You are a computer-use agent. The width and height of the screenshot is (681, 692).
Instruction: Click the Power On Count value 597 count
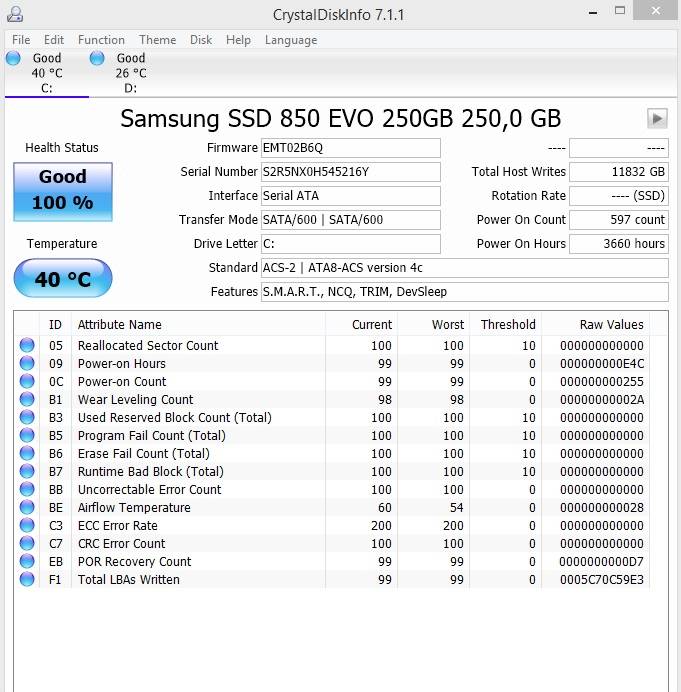coord(619,220)
